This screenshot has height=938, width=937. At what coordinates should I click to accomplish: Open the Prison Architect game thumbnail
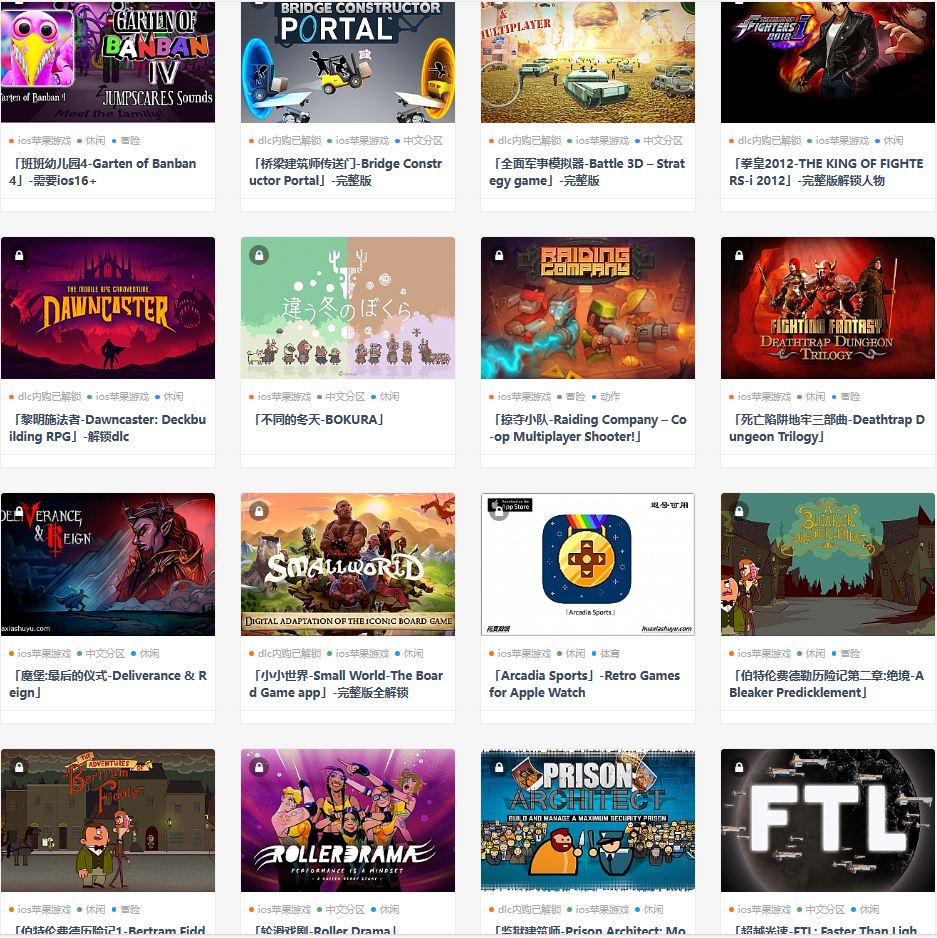[x=588, y=820]
